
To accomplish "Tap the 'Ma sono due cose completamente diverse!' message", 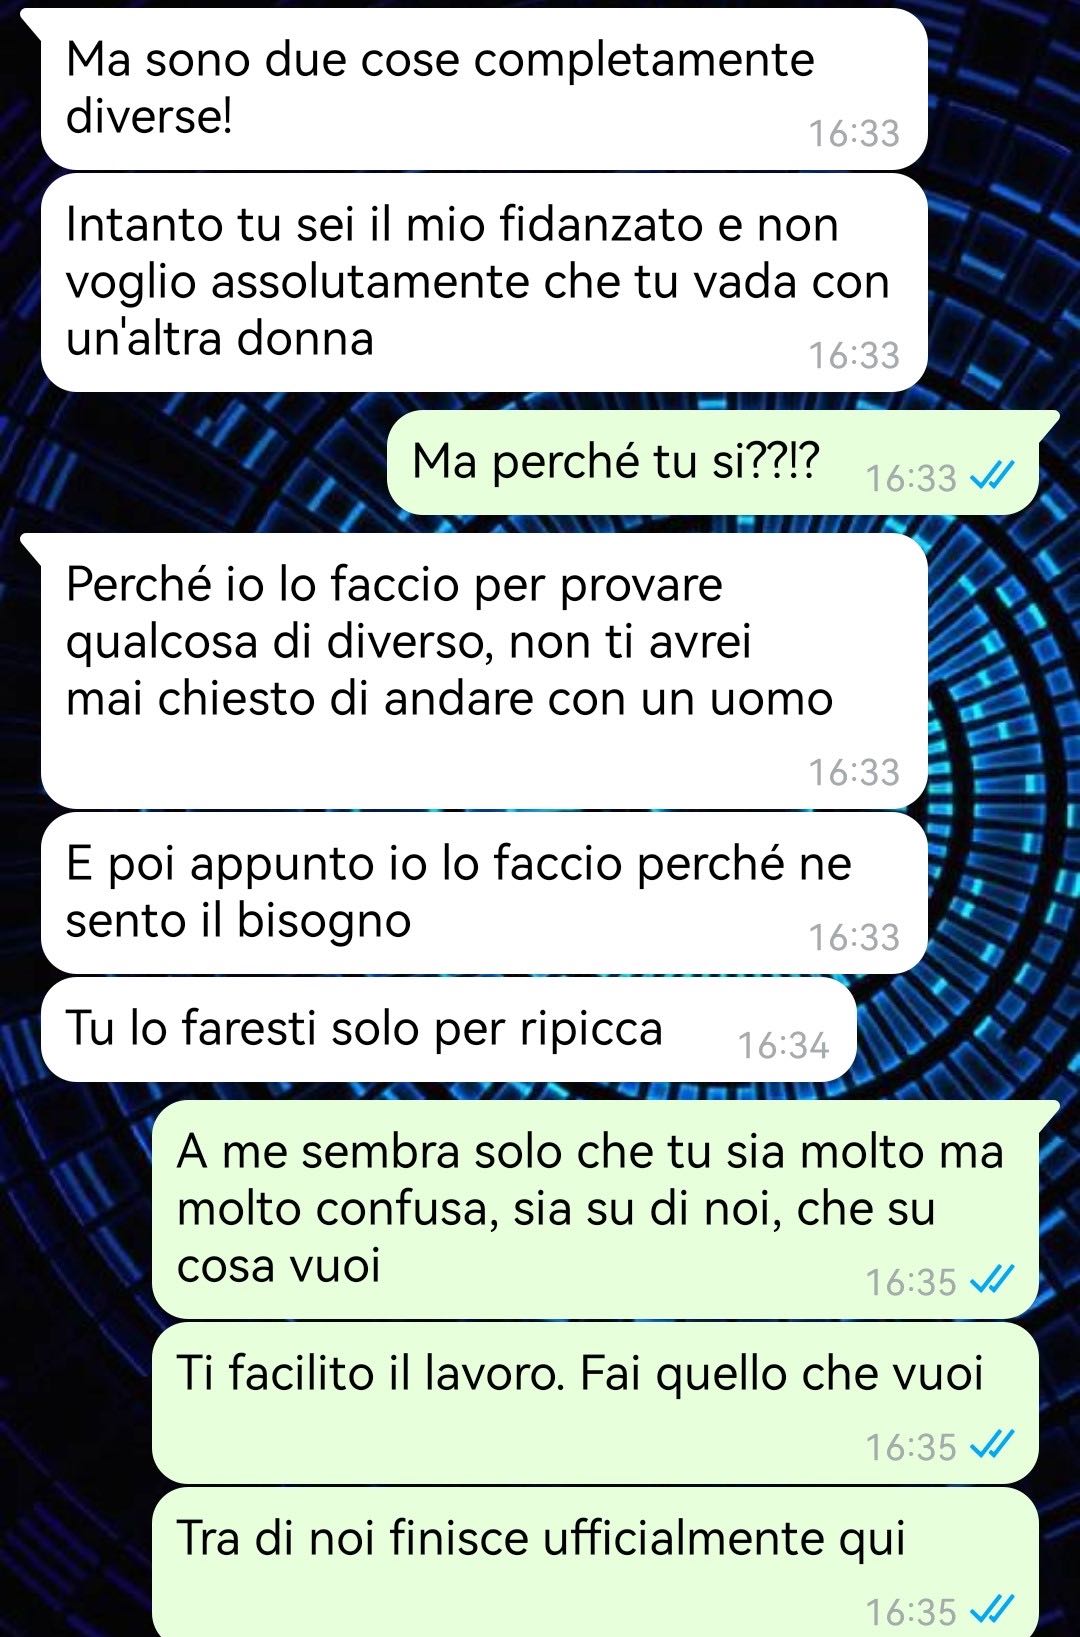I will 484,90.
